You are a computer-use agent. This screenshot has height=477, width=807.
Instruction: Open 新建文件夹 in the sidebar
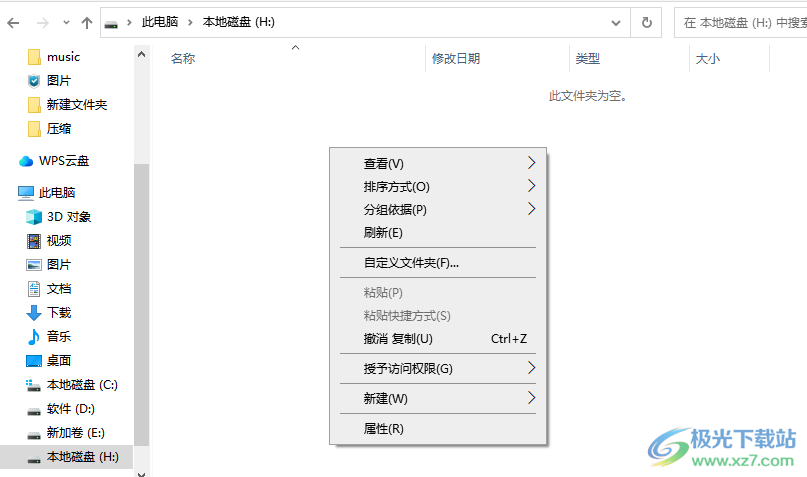[77, 105]
